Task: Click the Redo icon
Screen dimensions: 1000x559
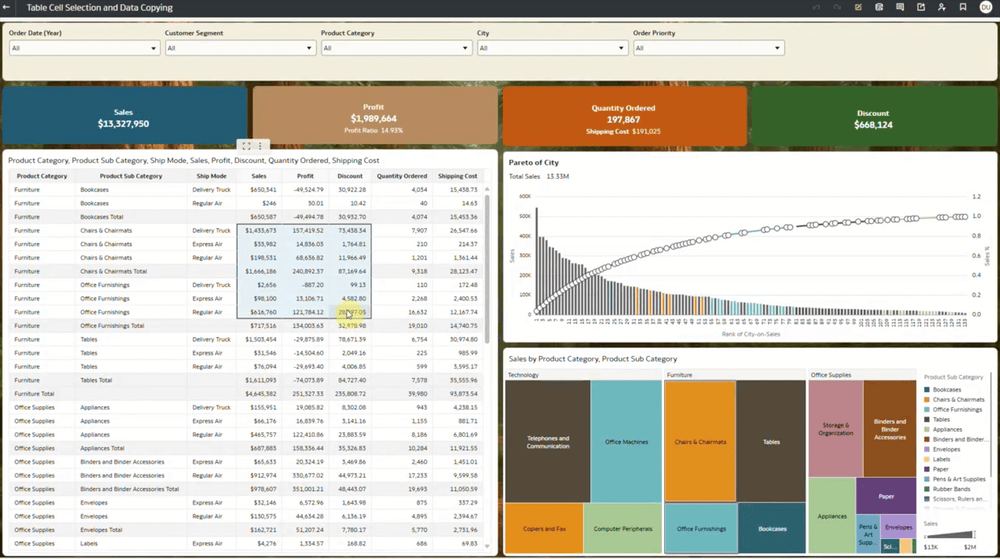Action: pyautogui.click(x=837, y=7)
